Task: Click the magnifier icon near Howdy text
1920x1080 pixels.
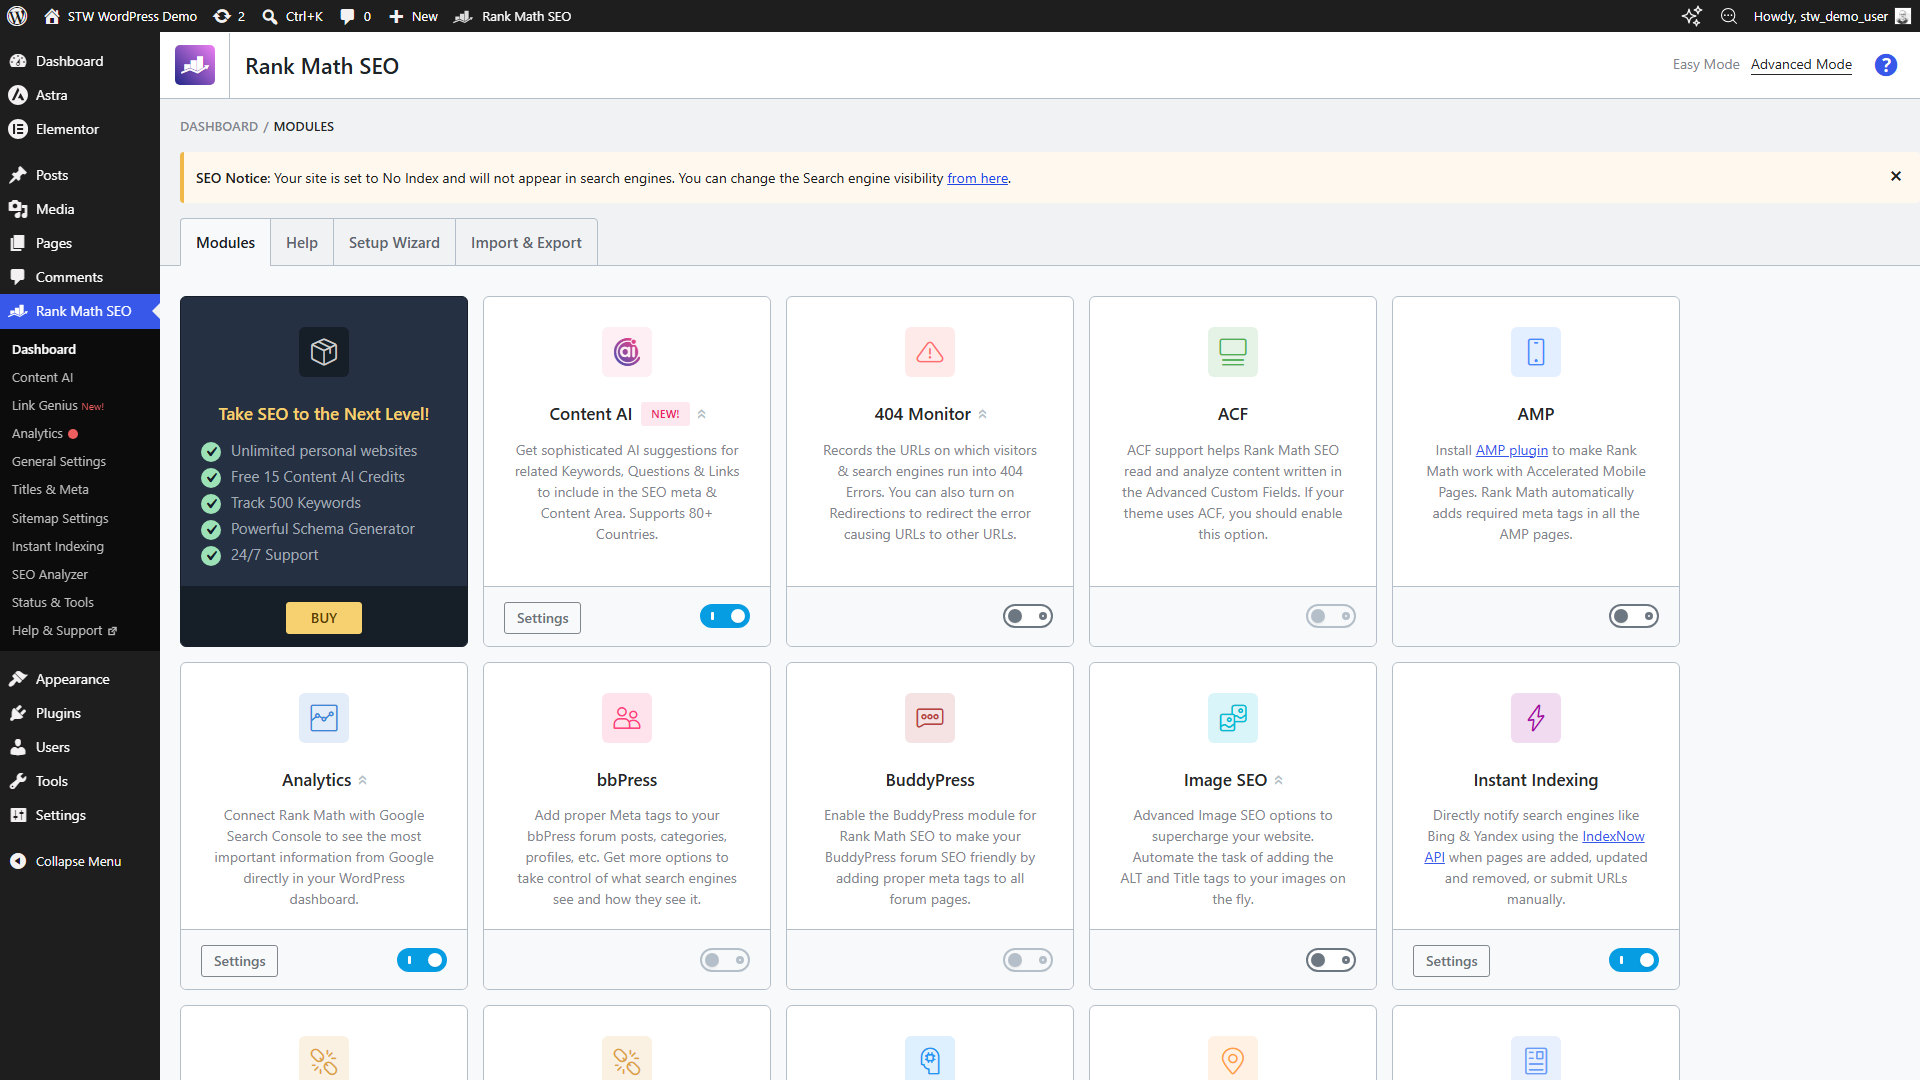Action: coord(1728,16)
